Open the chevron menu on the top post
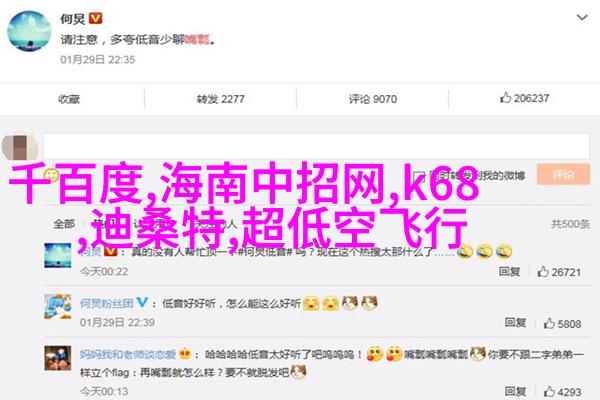 [x=582, y=18]
